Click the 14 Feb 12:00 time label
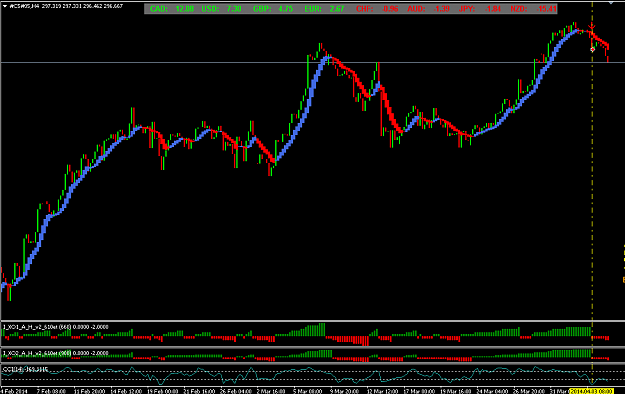 pyautogui.click(x=126, y=391)
